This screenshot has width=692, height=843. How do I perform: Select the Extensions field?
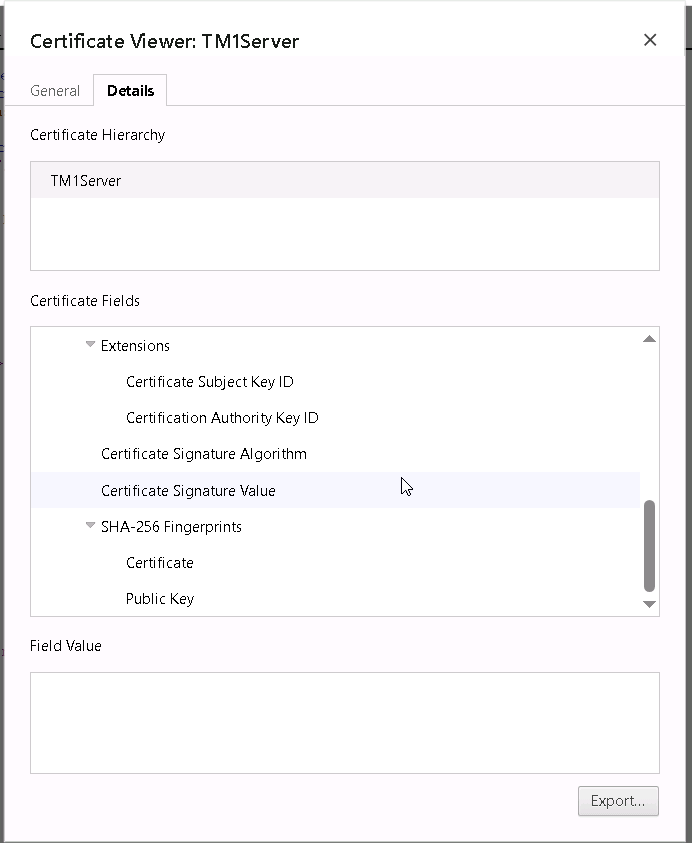pos(135,346)
